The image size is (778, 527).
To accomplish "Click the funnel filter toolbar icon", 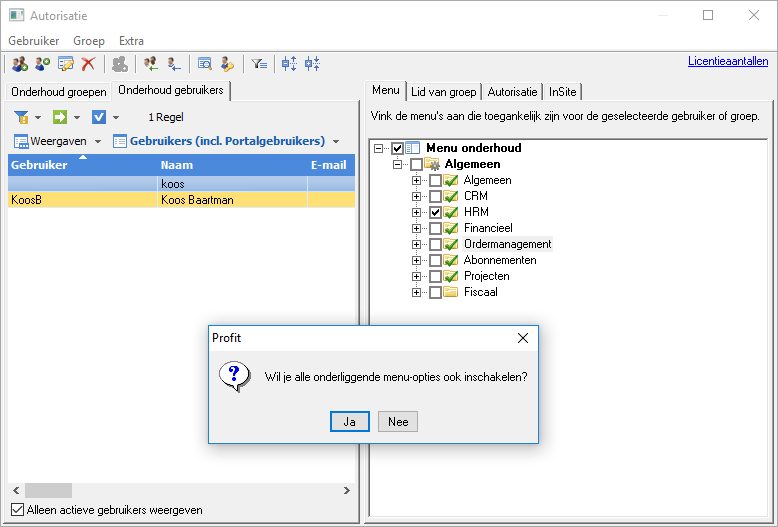I will coord(259,64).
